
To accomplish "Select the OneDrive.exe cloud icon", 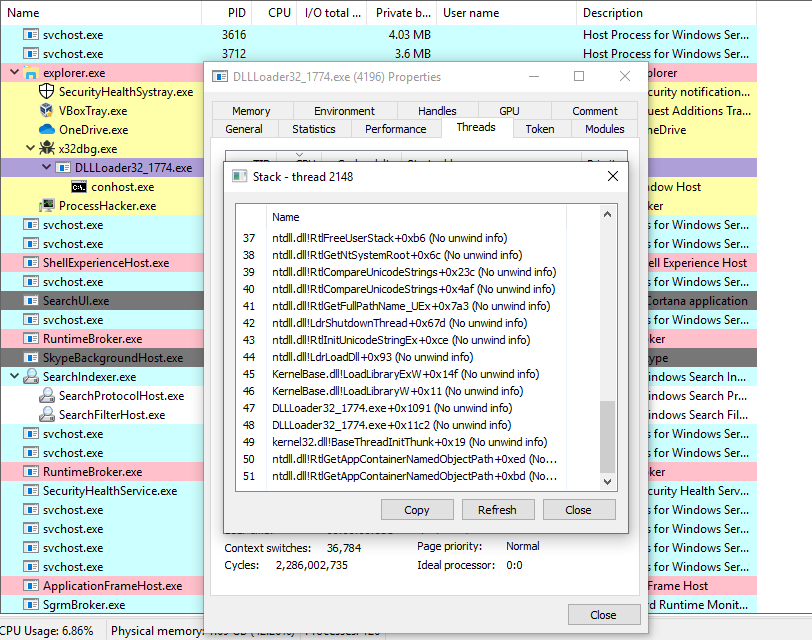I will point(47,130).
